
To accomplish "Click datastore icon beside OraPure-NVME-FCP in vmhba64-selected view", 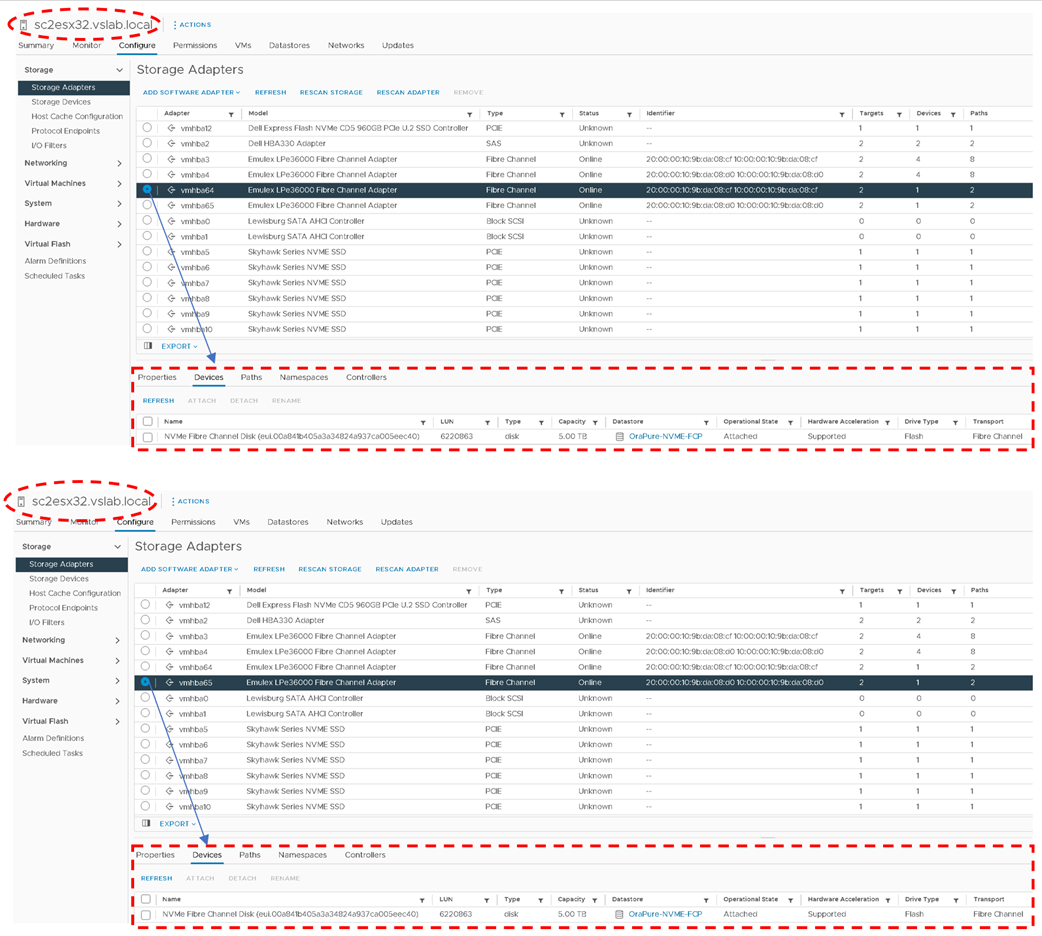I will [619, 437].
